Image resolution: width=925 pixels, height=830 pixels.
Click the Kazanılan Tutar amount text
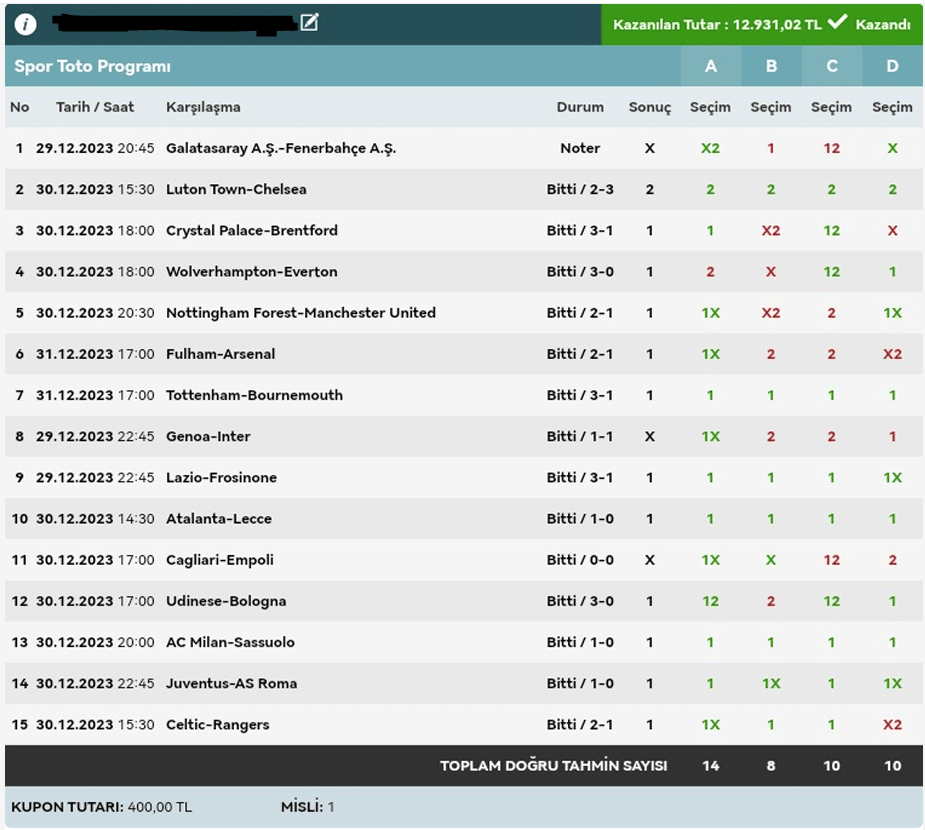pos(717,24)
